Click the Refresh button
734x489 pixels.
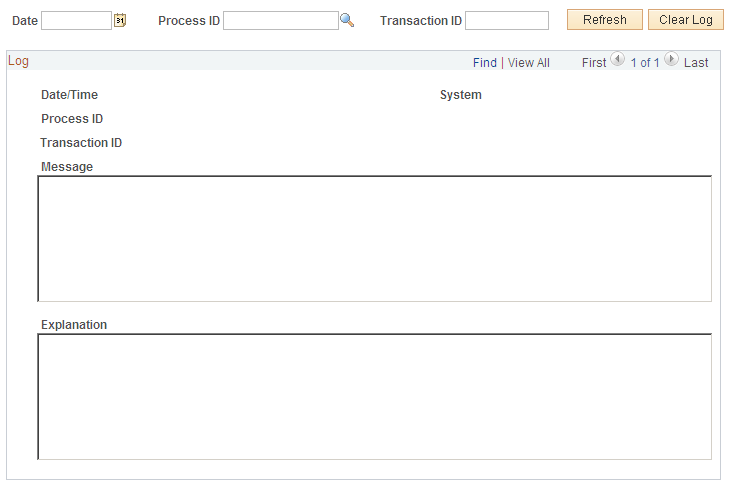605,20
